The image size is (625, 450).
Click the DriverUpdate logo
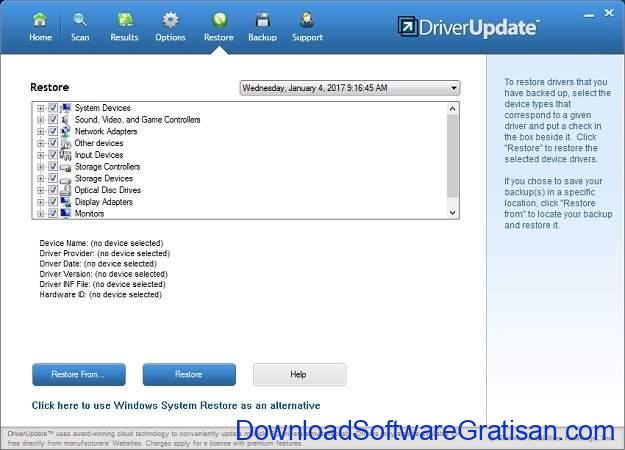click(468, 27)
